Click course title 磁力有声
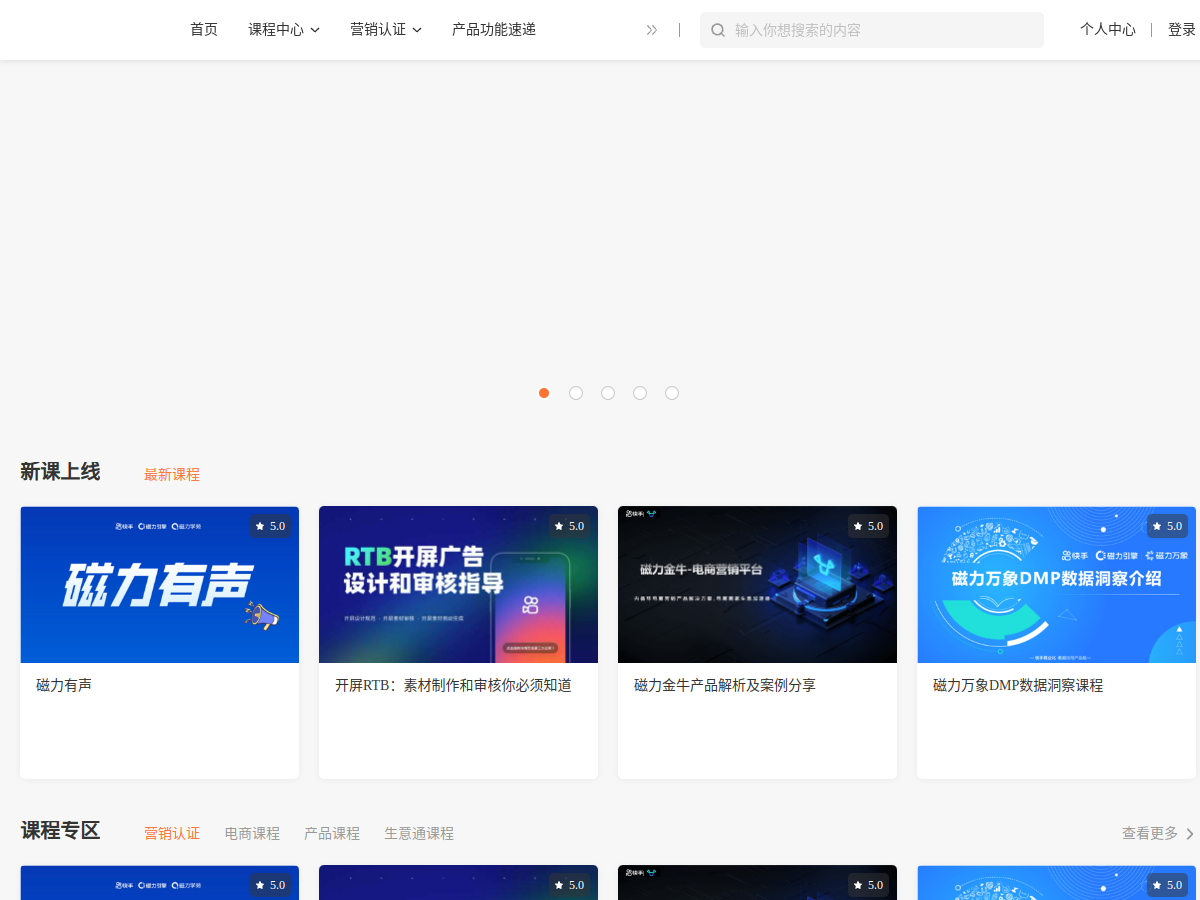 [64, 686]
